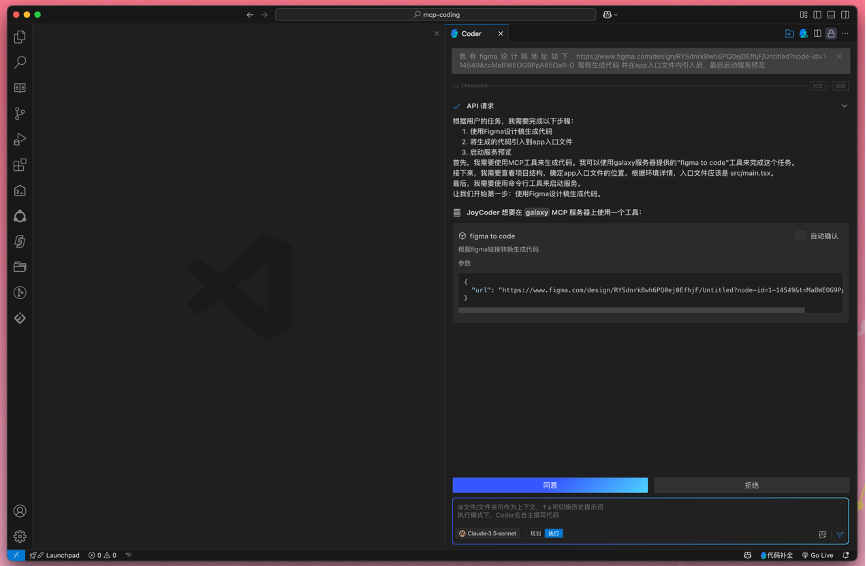Open the circled branch icon in activity bar
The image size is (866, 566).
pyautogui.click(x=20, y=293)
